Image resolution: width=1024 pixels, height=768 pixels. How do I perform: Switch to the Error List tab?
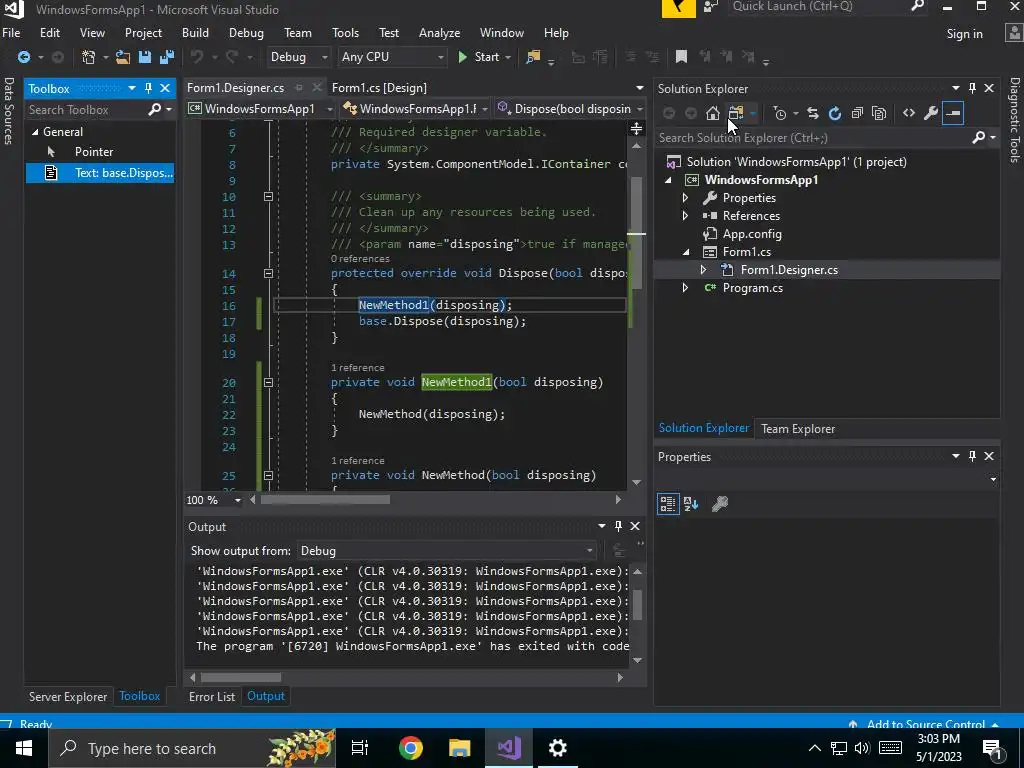click(212, 697)
